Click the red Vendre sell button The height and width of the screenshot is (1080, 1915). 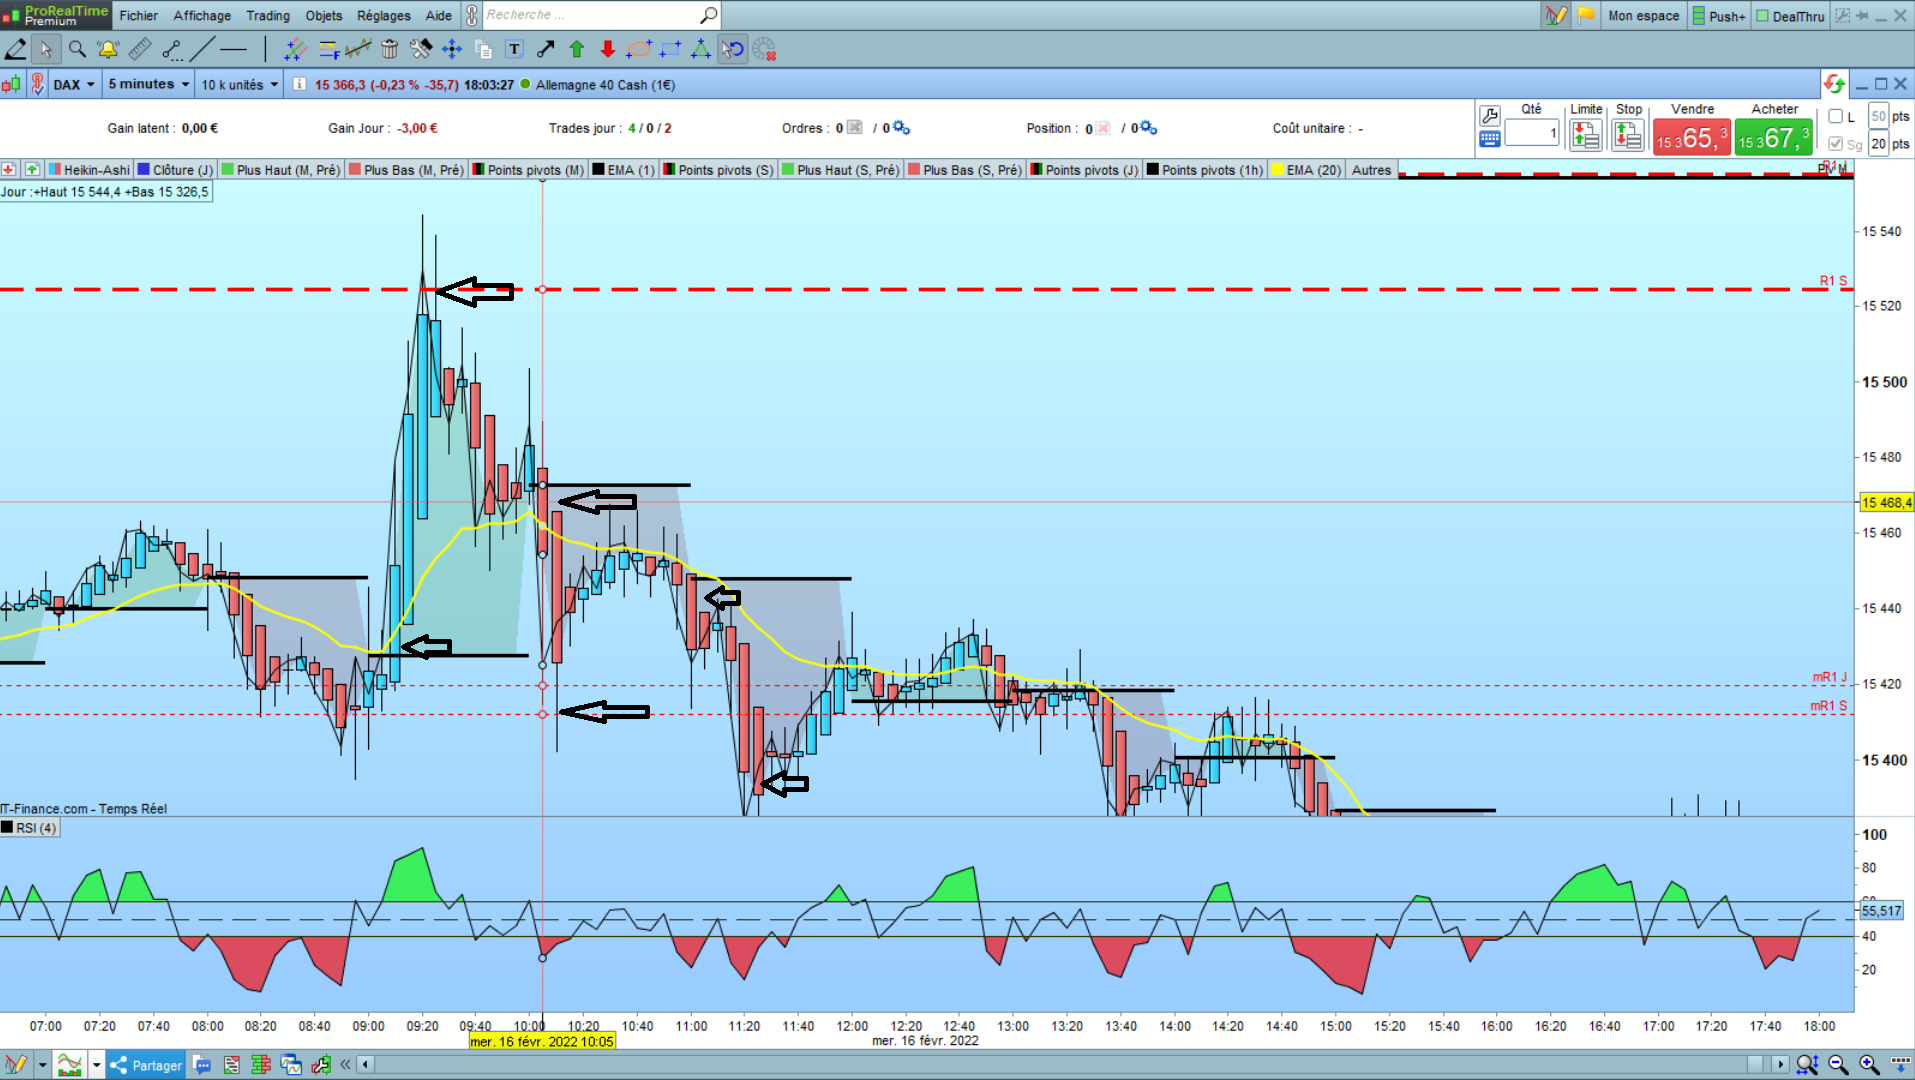pyautogui.click(x=1691, y=137)
